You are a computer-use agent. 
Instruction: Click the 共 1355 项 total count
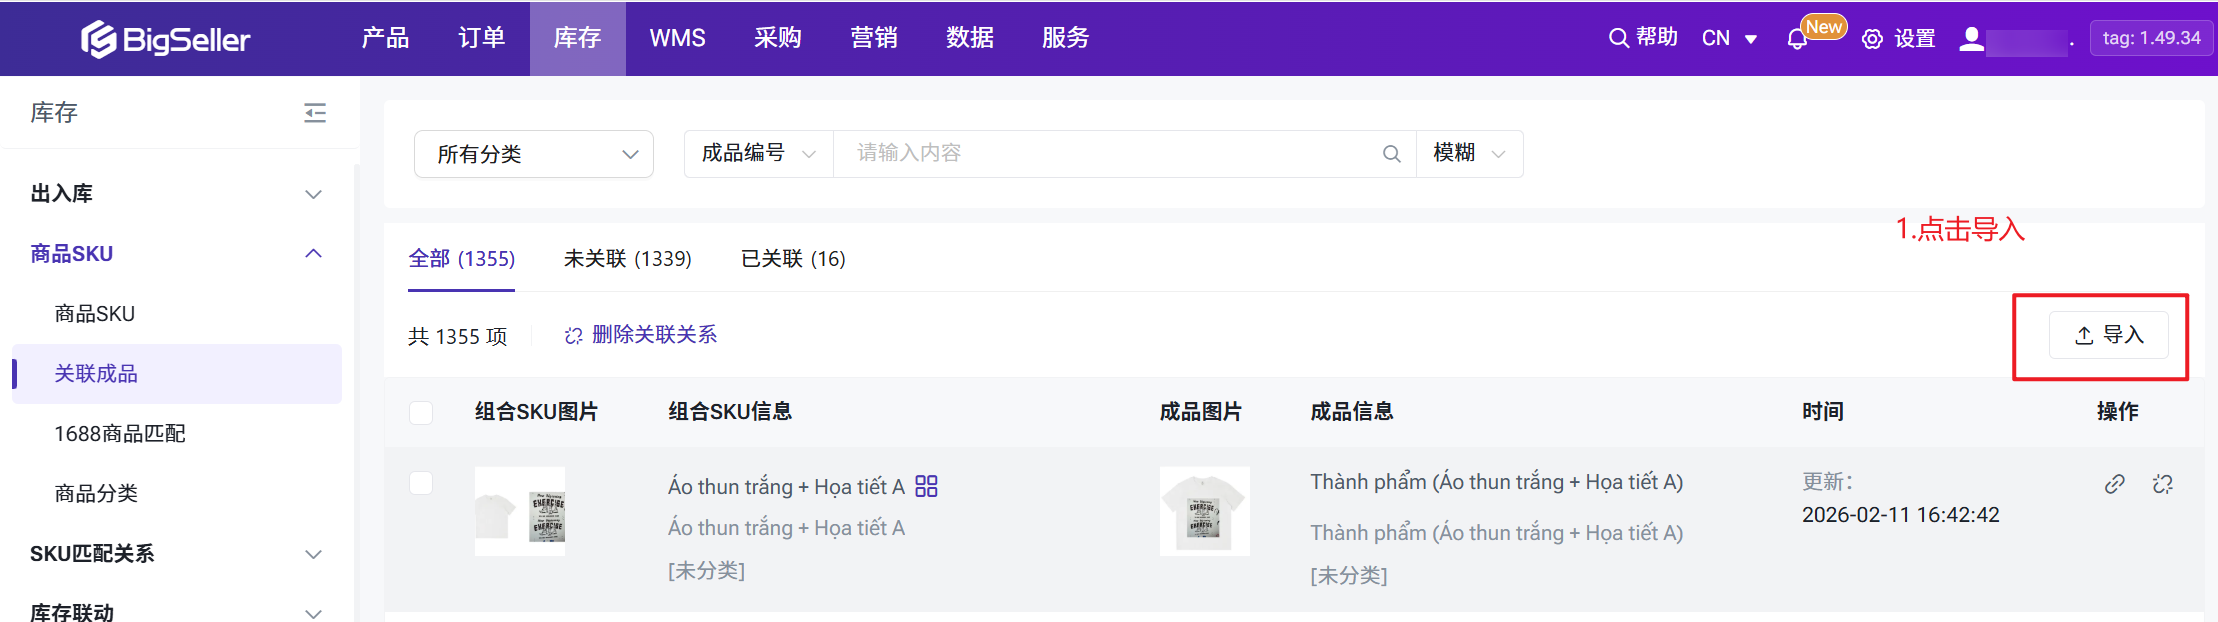click(x=457, y=337)
